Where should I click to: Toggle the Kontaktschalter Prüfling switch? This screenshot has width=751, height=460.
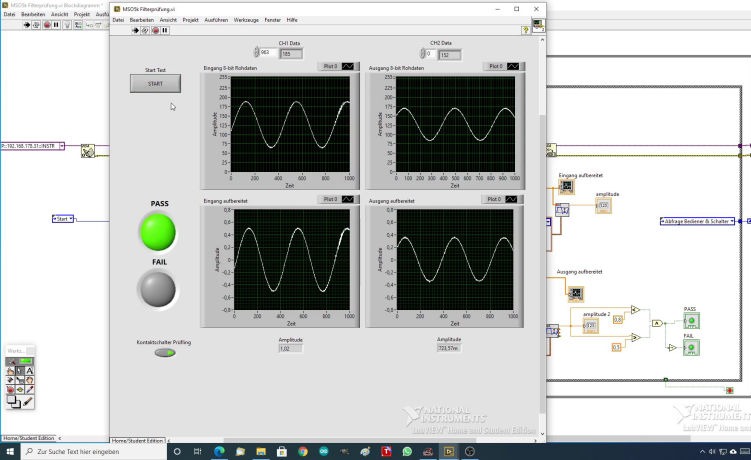click(x=164, y=352)
